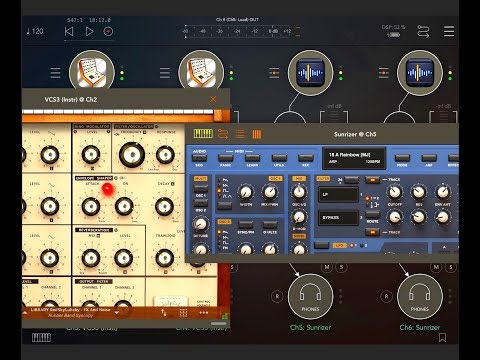480x360 pixels.
Task: Open the channel menu beside the left VCS3 node
Action: click(55, 73)
